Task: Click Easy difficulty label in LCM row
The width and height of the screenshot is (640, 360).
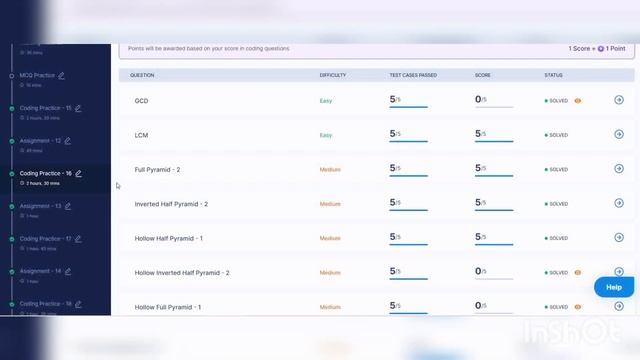Action: pyautogui.click(x=326, y=135)
